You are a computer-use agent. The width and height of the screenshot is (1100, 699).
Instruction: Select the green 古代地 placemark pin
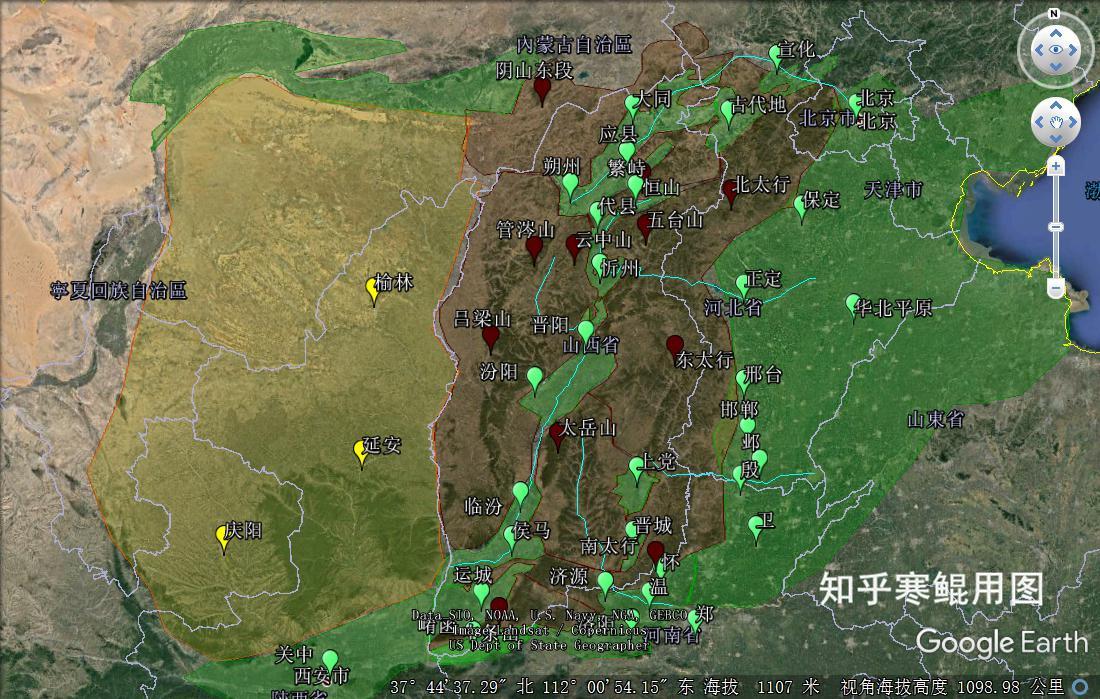(x=727, y=111)
